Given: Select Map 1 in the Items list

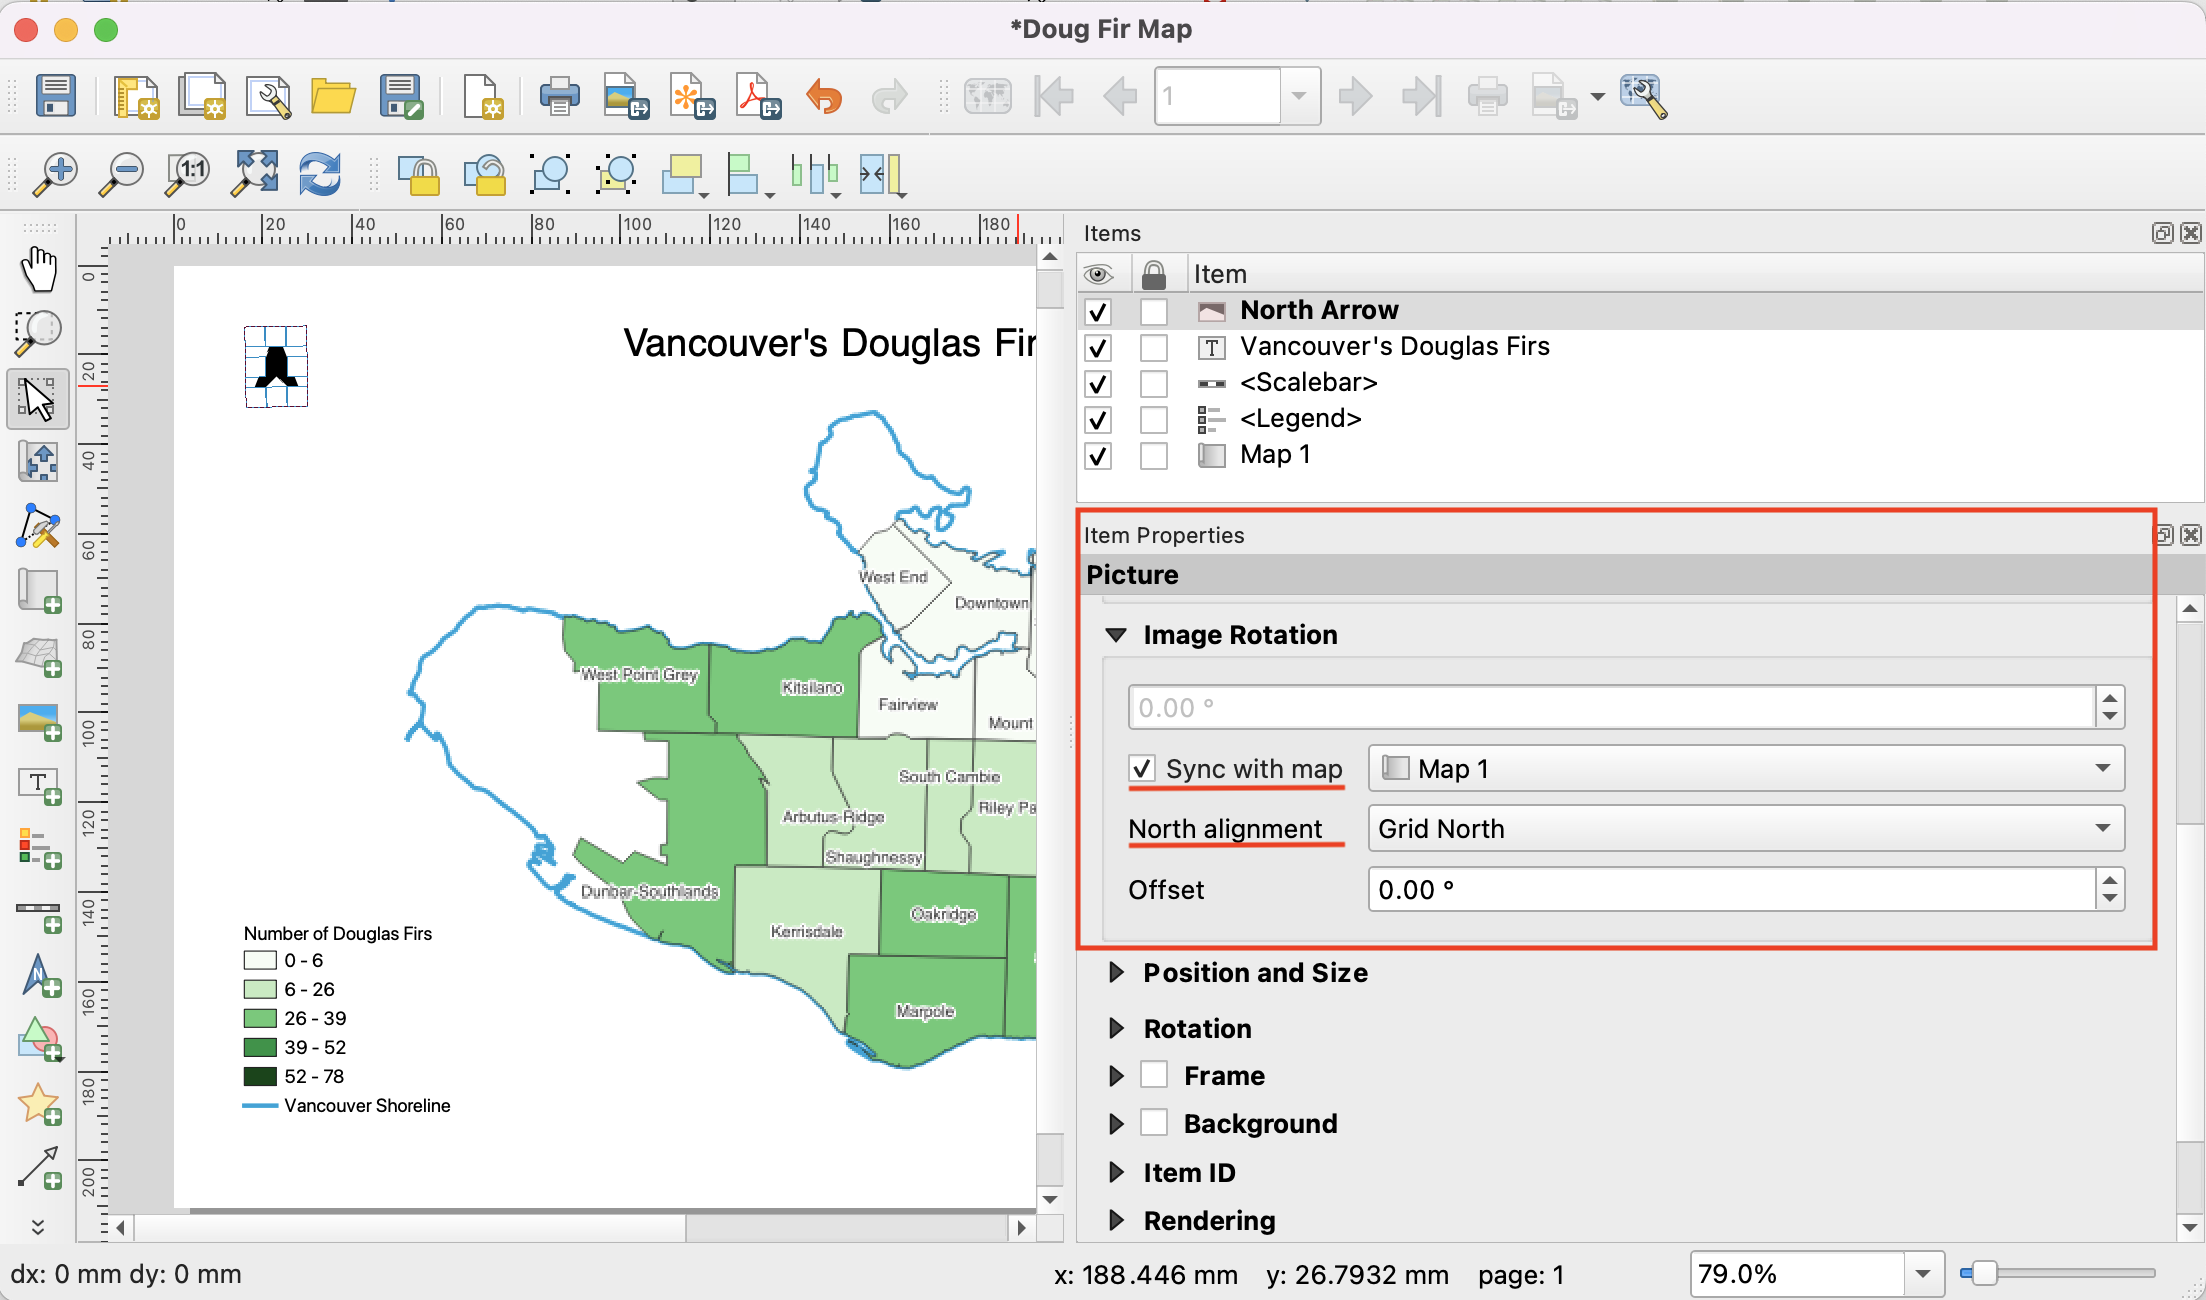Looking at the screenshot, I should click(x=1274, y=455).
